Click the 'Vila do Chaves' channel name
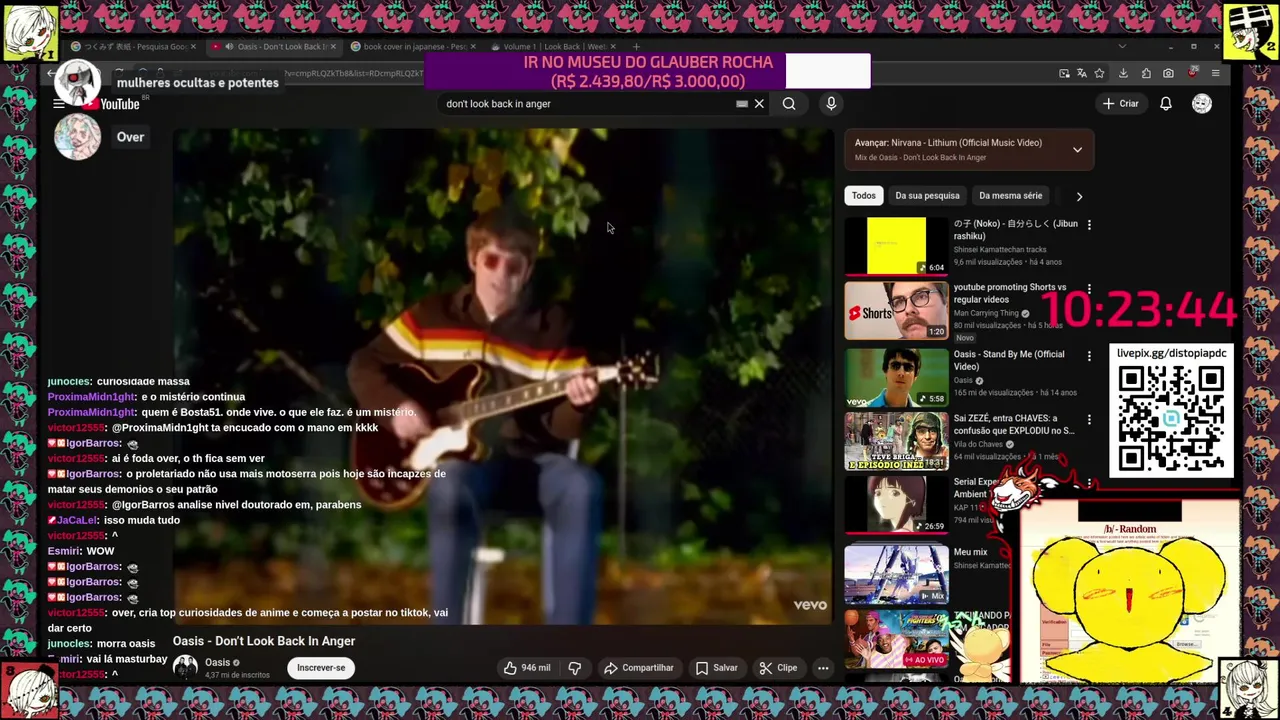The image size is (1280, 720). (979, 444)
